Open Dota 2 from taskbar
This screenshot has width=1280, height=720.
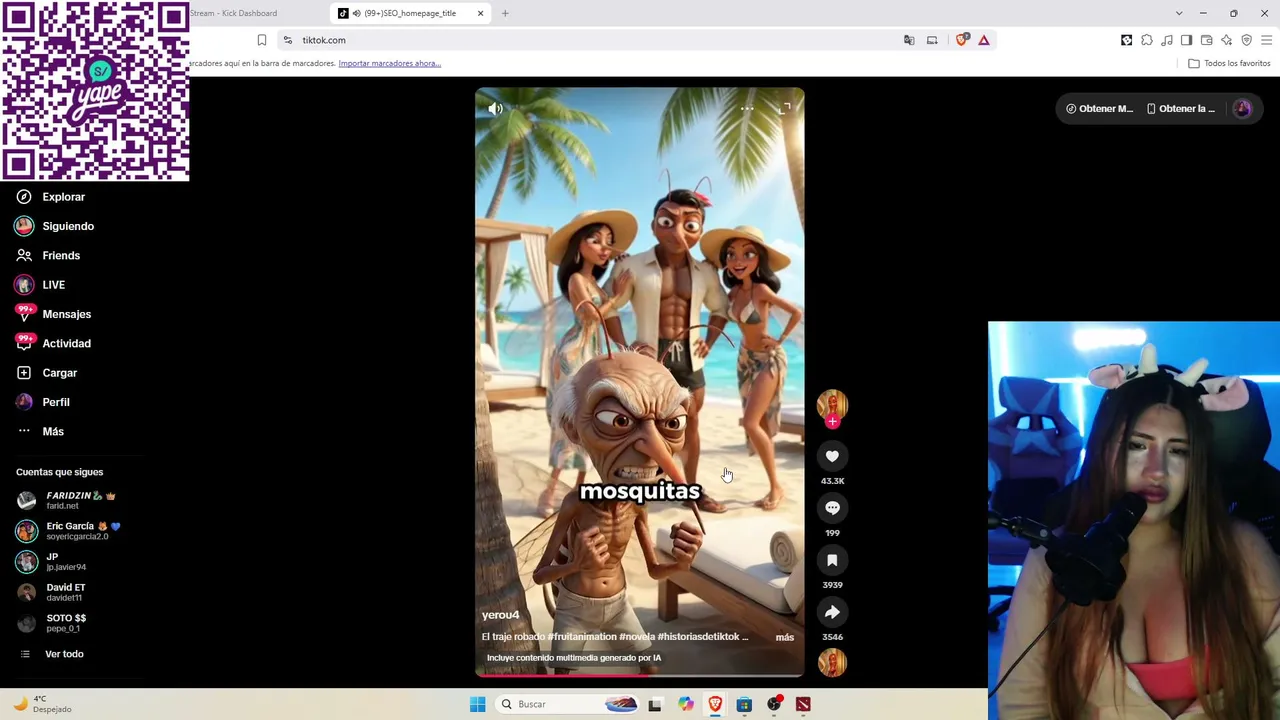click(x=803, y=704)
